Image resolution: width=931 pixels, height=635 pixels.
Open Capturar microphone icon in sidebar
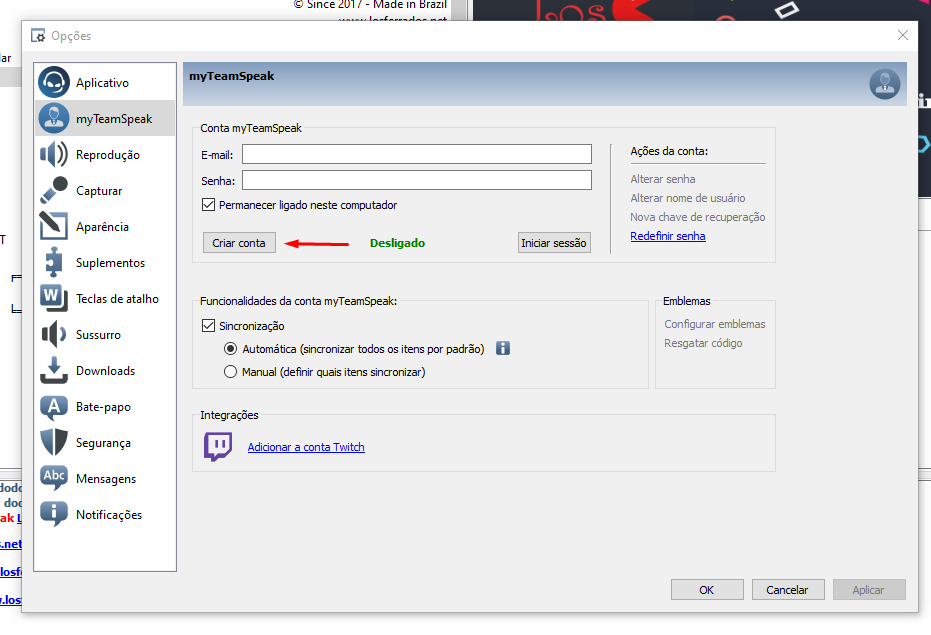tap(54, 191)
